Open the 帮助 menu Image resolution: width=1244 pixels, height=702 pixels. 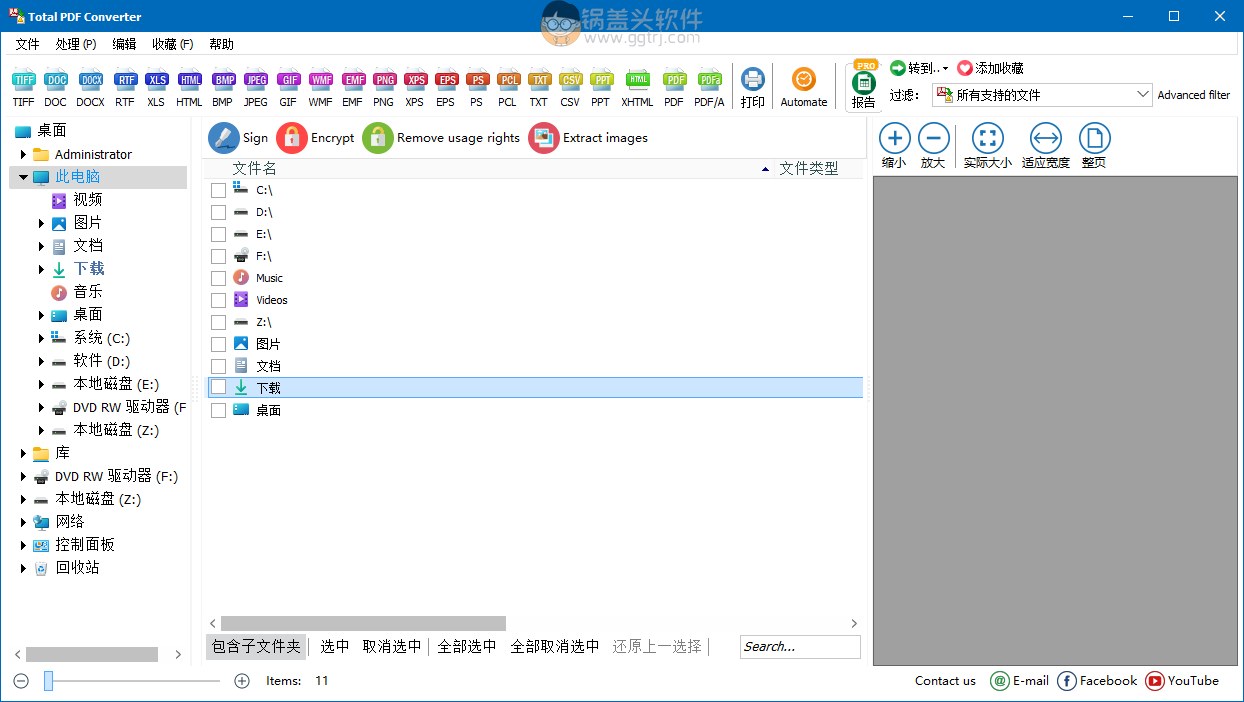click(221, 44)
